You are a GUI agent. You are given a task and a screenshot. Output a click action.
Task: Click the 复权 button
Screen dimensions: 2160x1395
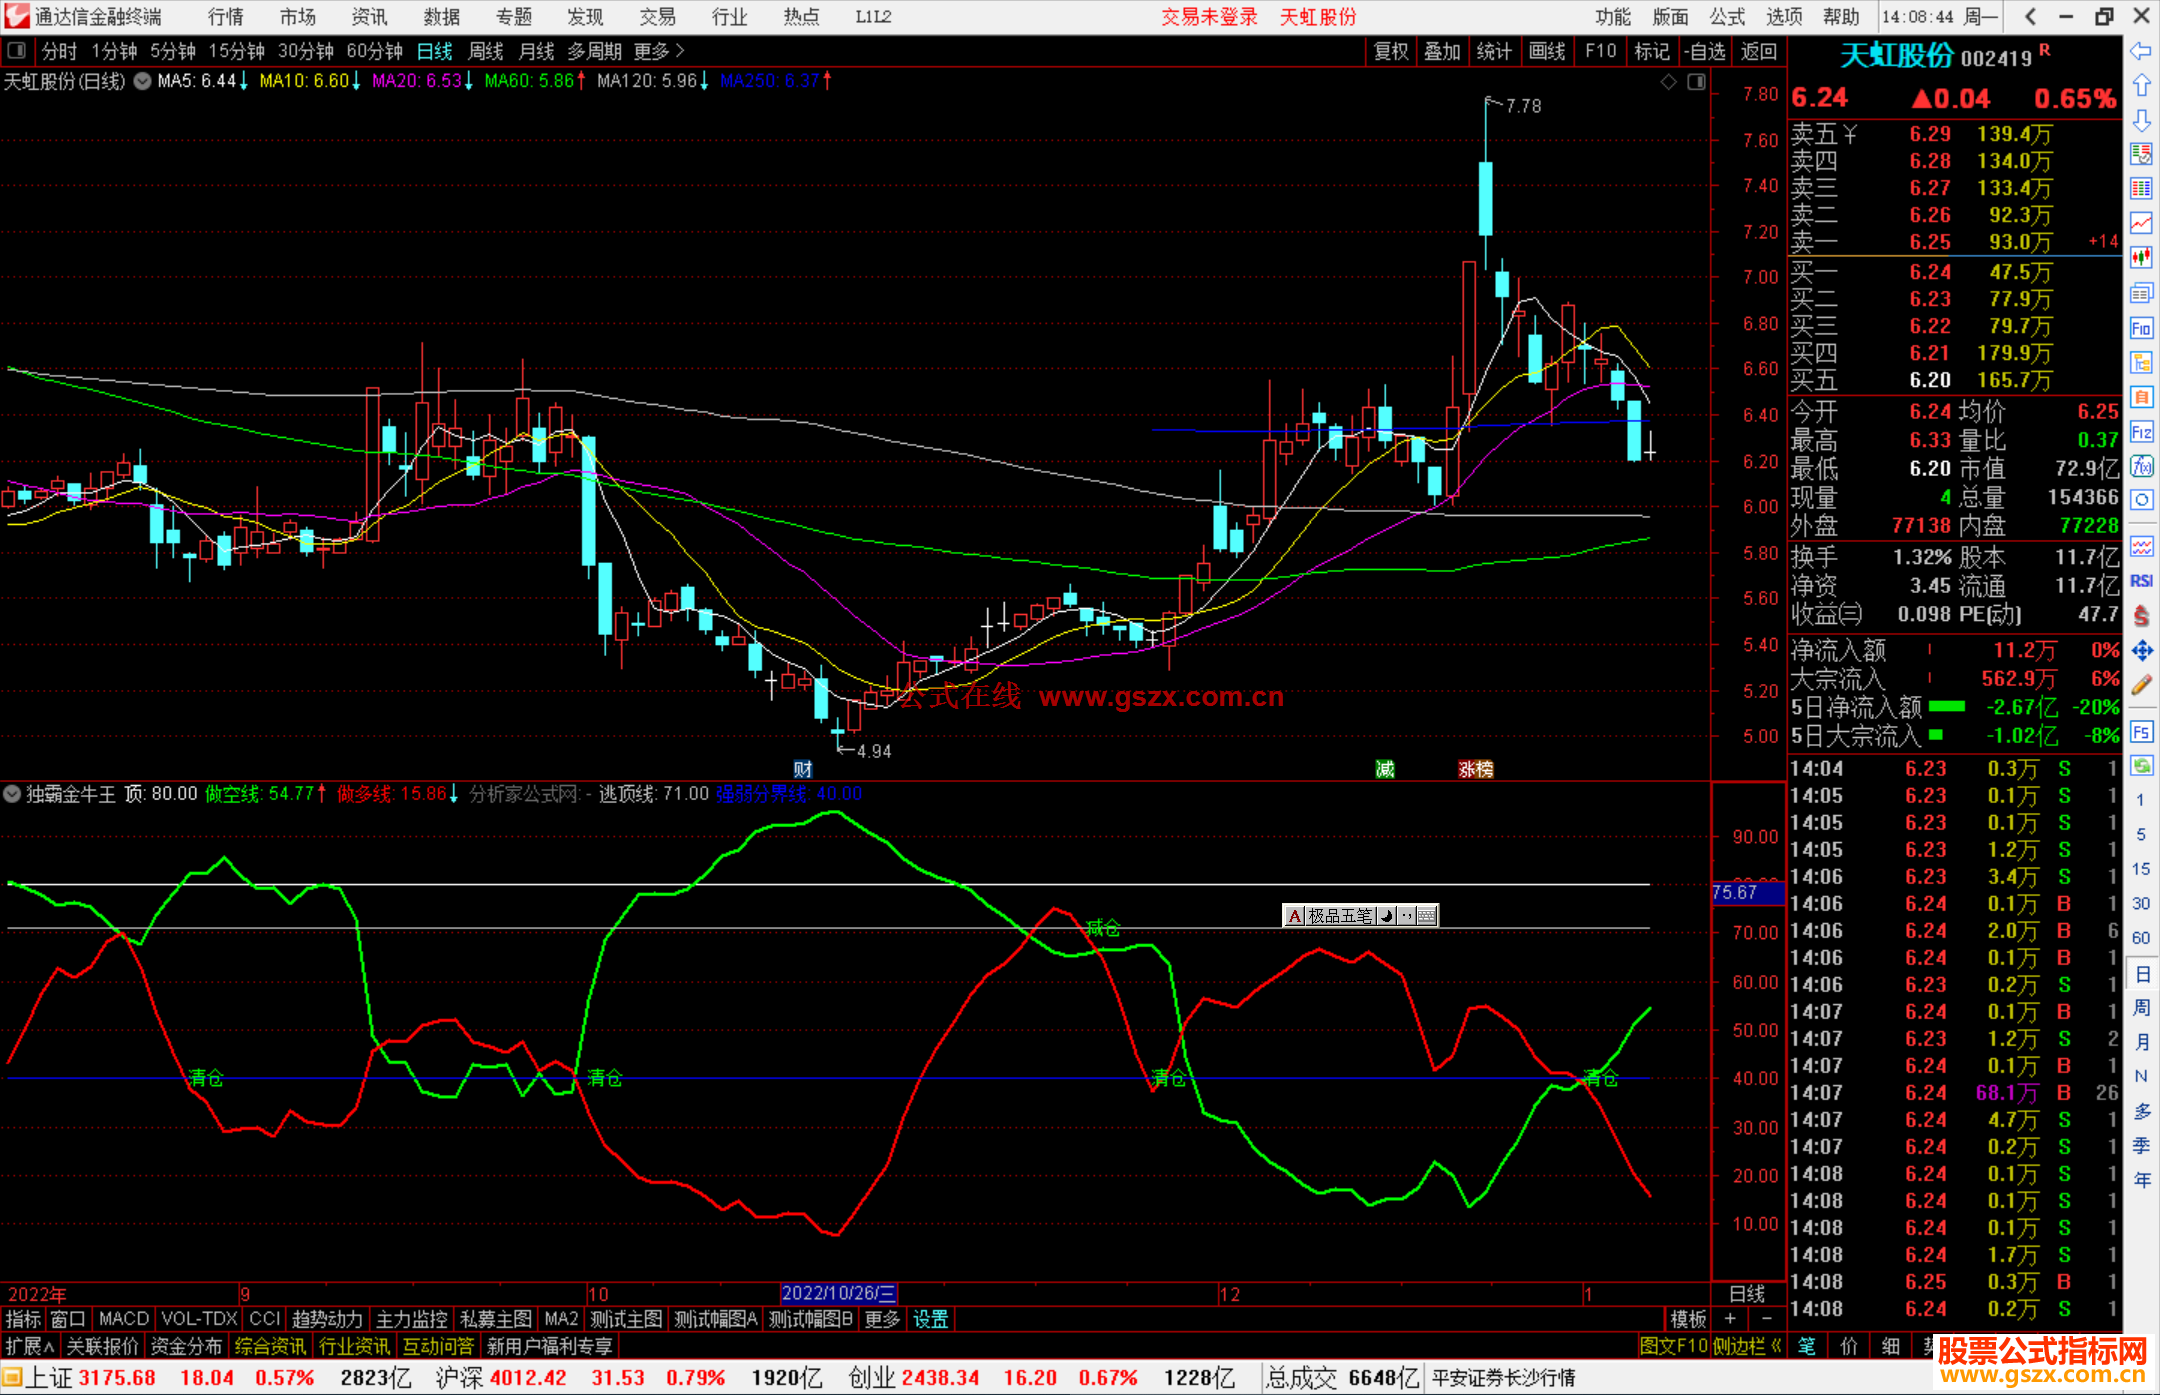click(1390, 51)
